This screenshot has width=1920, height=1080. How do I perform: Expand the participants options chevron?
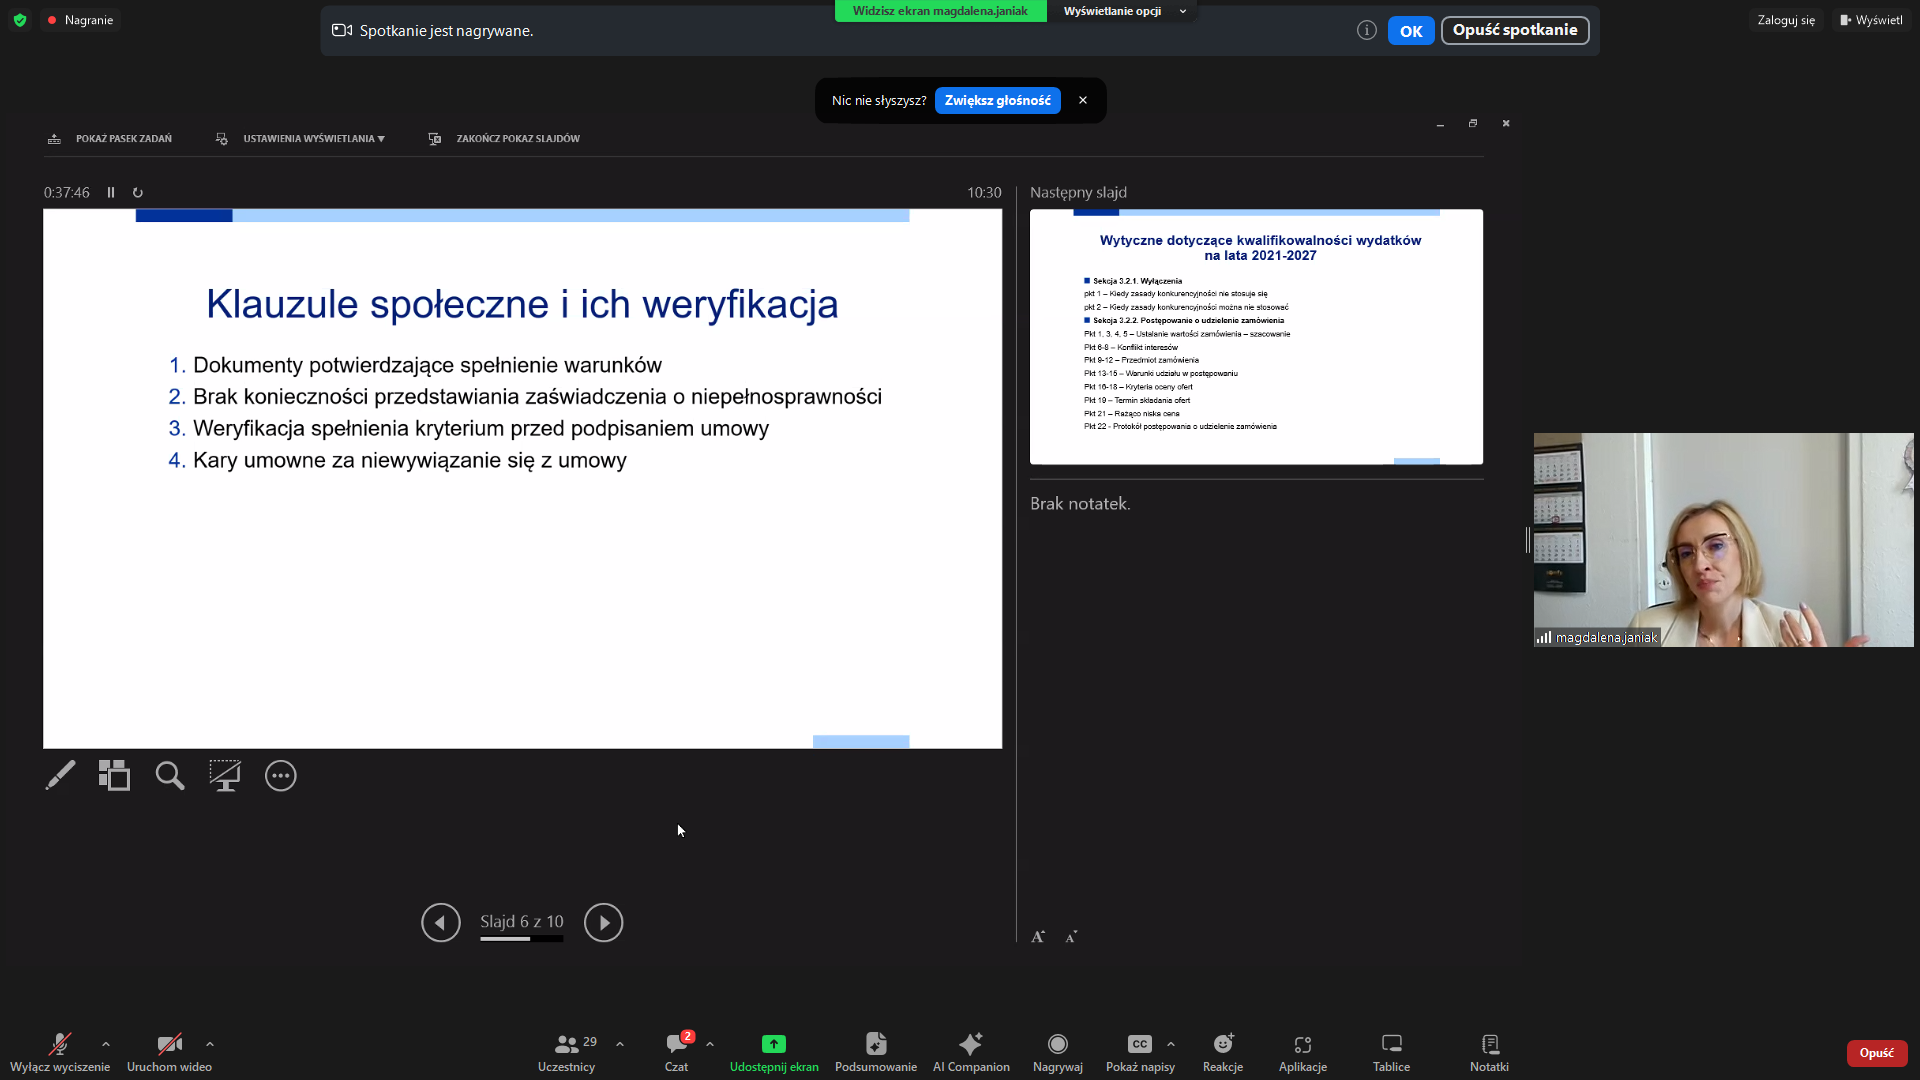click(x=620, y=1044)
